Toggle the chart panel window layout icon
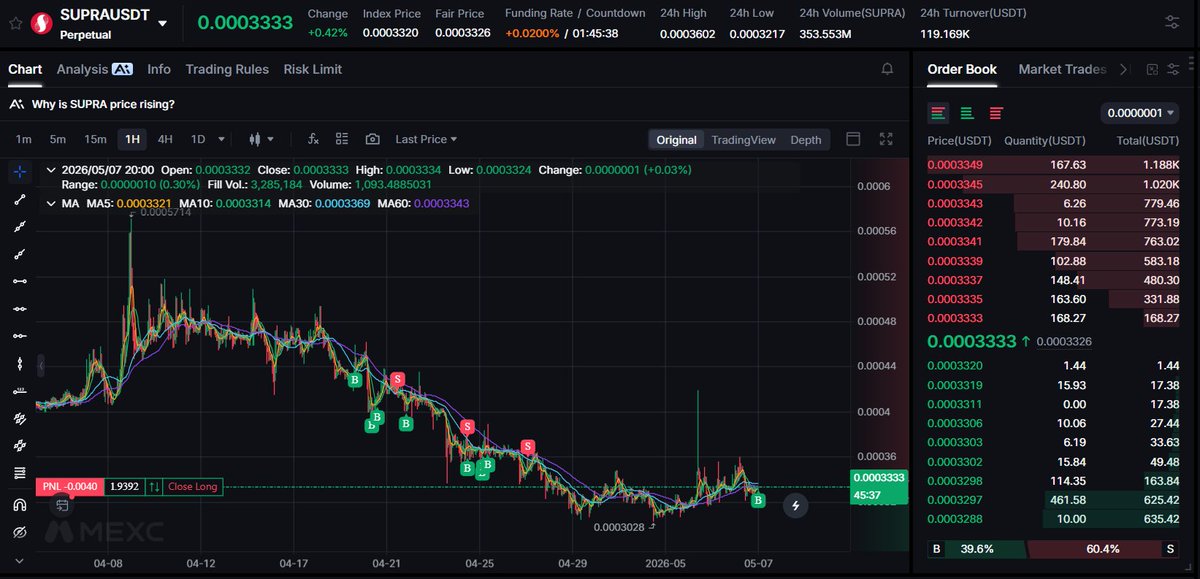This screenshot has width=1200, height=579. [x=853, y=139]
